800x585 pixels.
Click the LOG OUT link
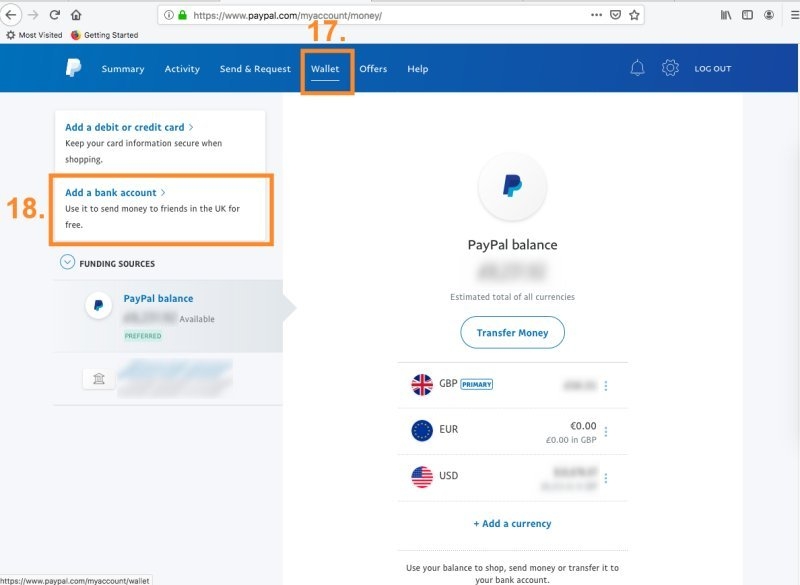[713, 69]
